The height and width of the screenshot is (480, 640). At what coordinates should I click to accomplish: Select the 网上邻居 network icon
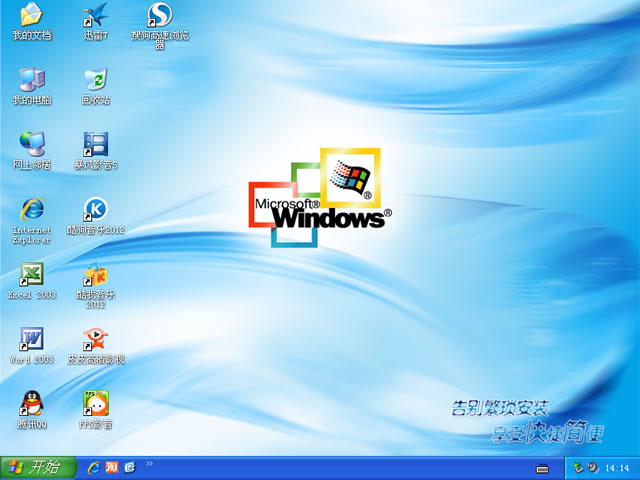[32, 145]
